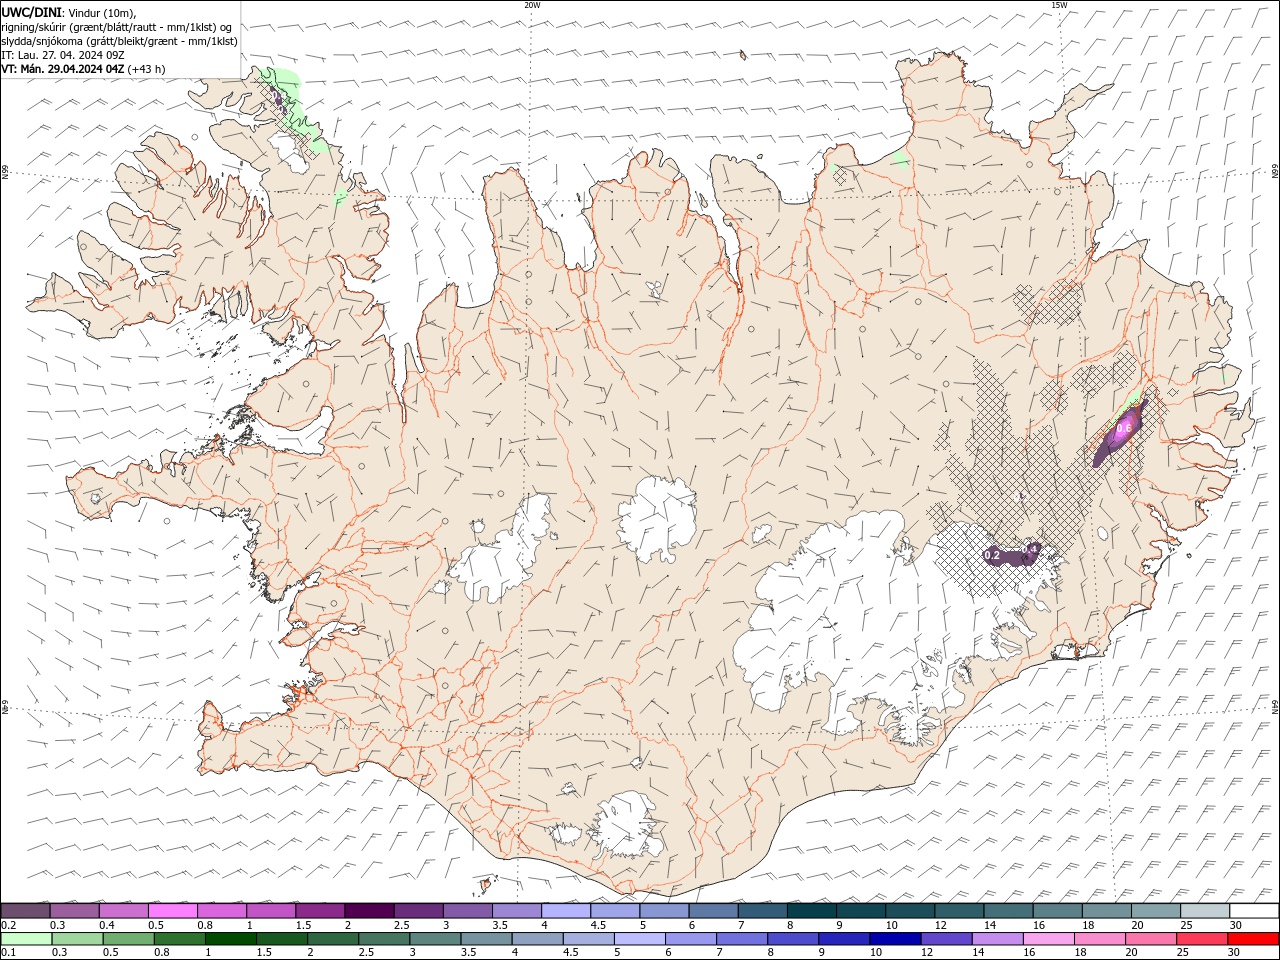Click top legend swatch between 0.2 and 0.3
Image resolution: width=1280 pixels, height=960 pixels.
pos(26,911)
